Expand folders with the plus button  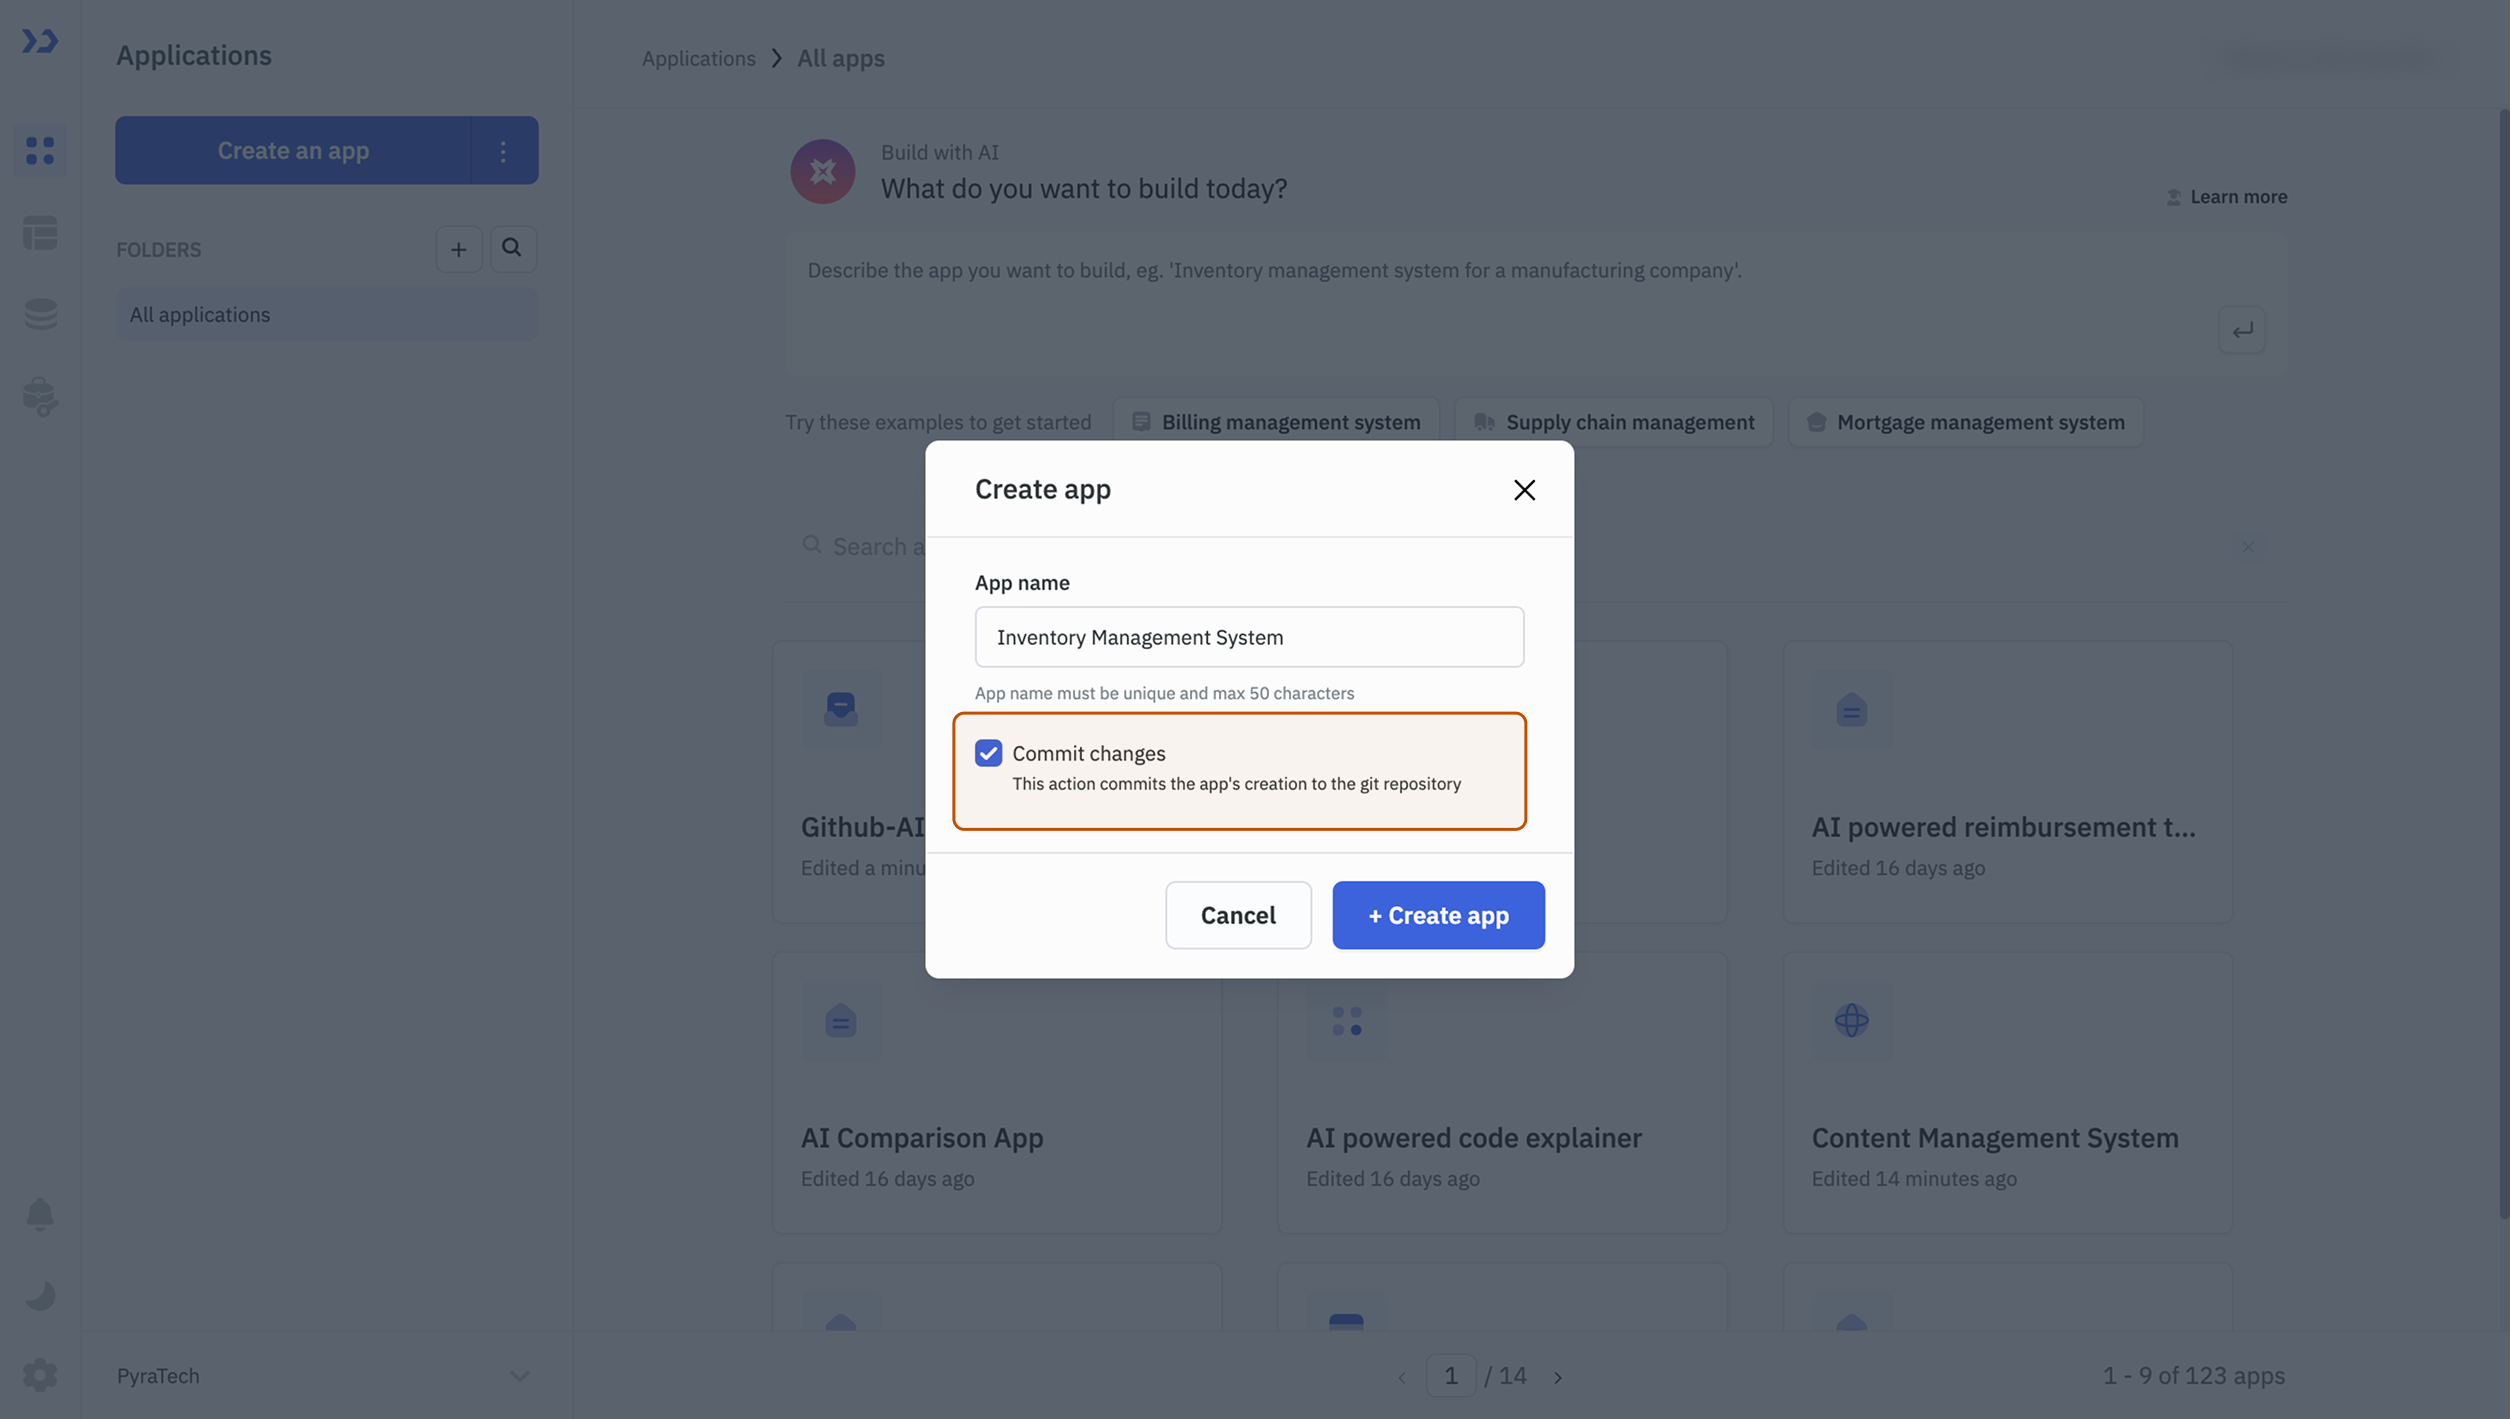458,248
